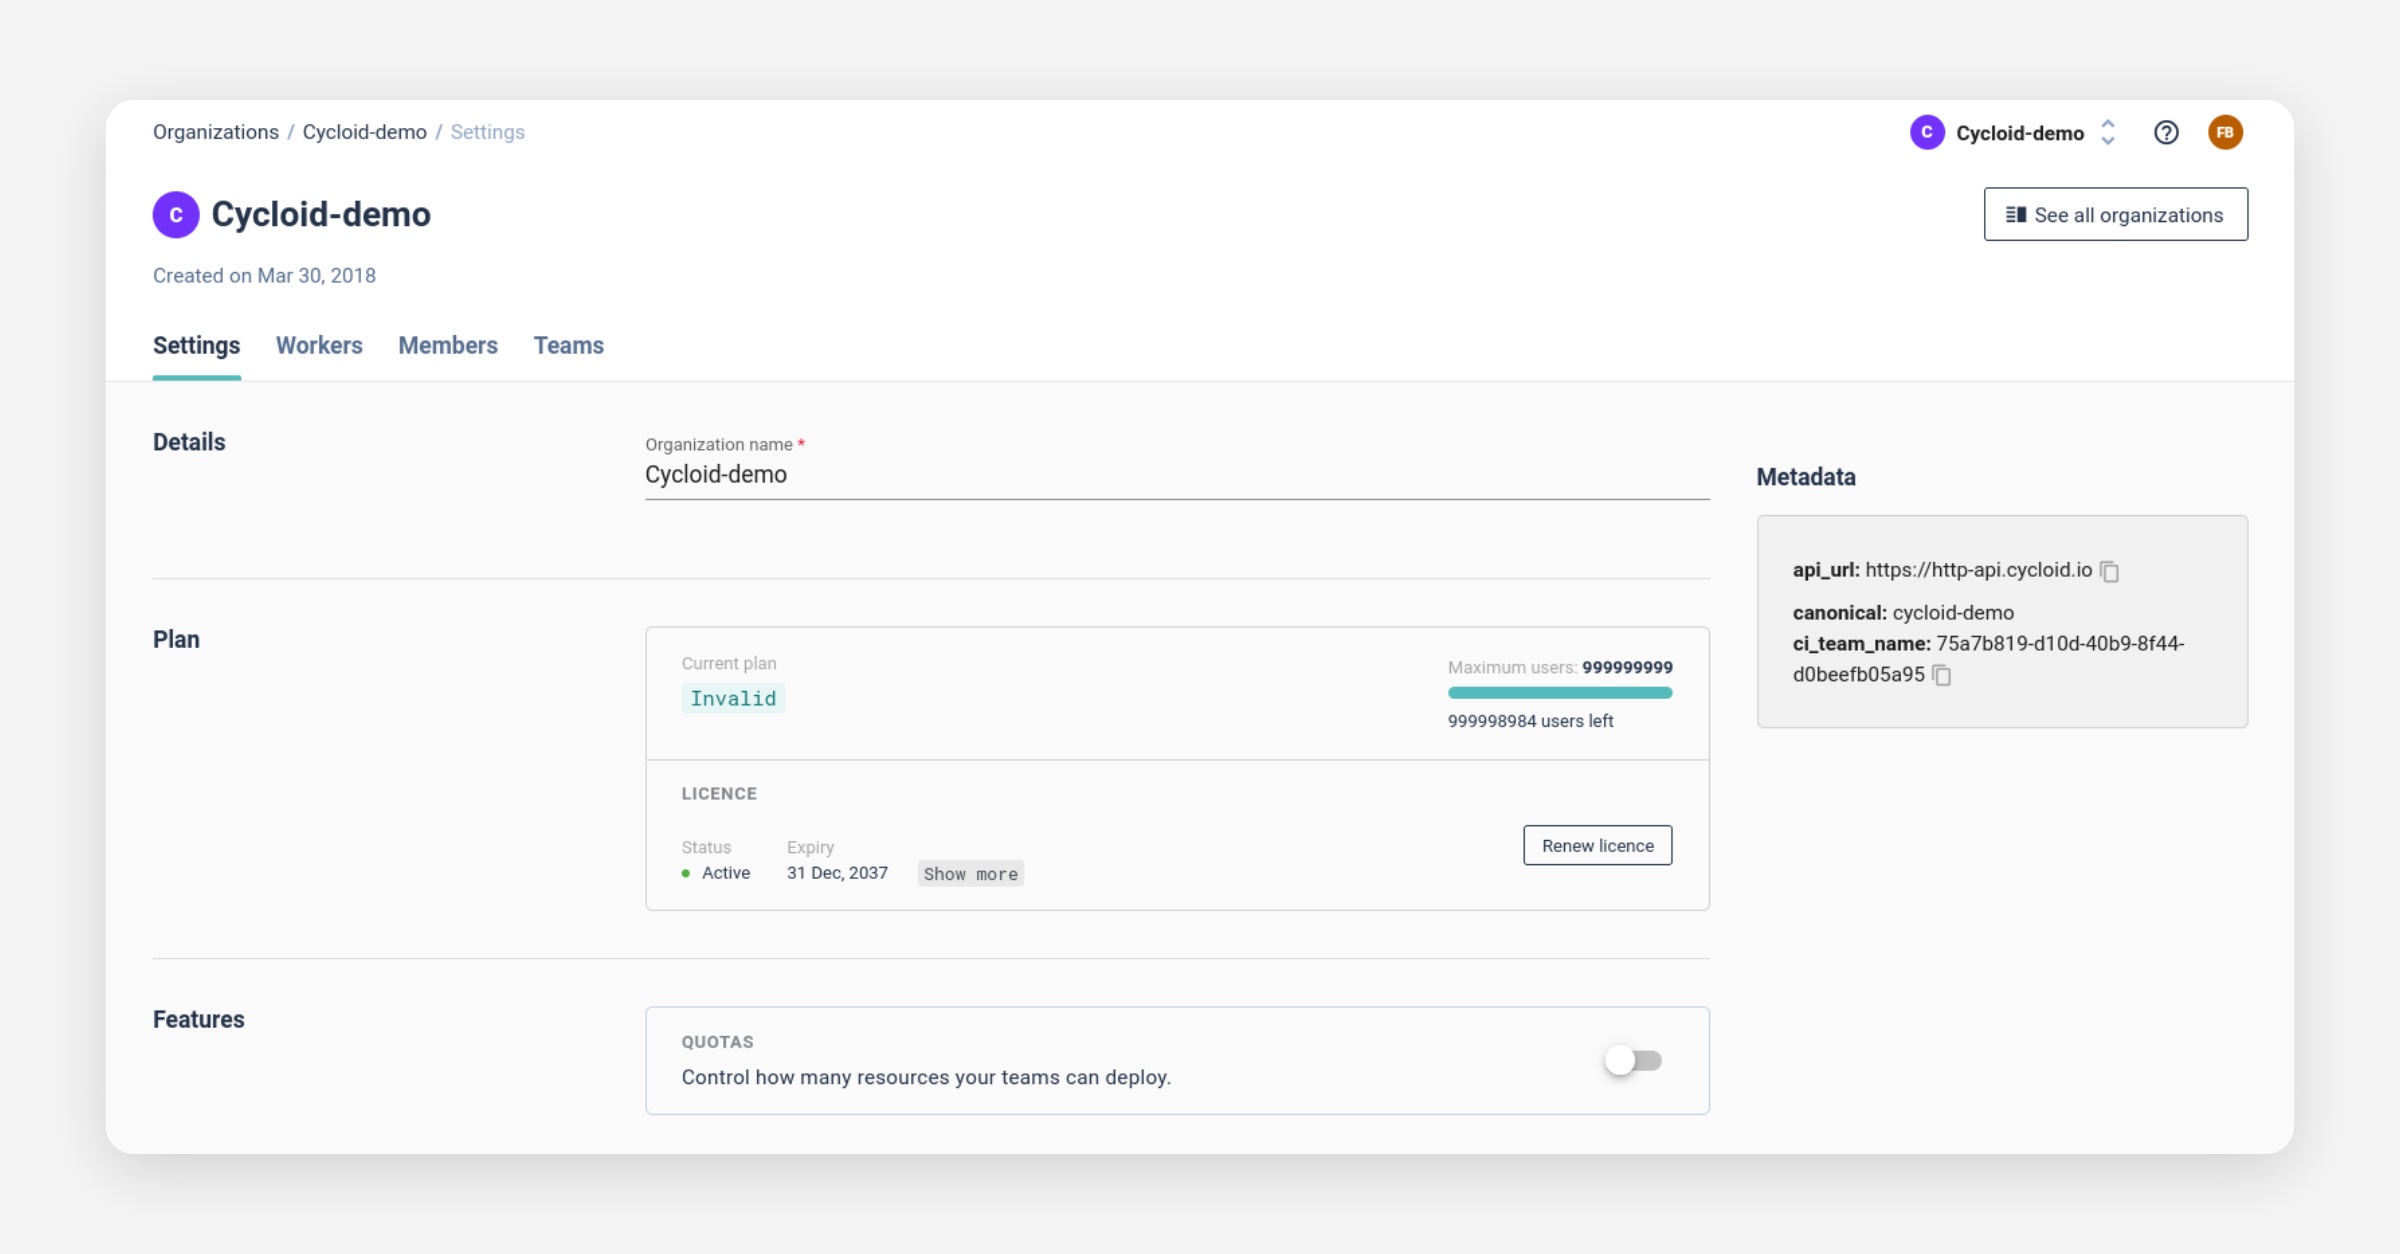Click the large Cycloid-demo logo beside title

pyautogui.click(x=176, y=214)
